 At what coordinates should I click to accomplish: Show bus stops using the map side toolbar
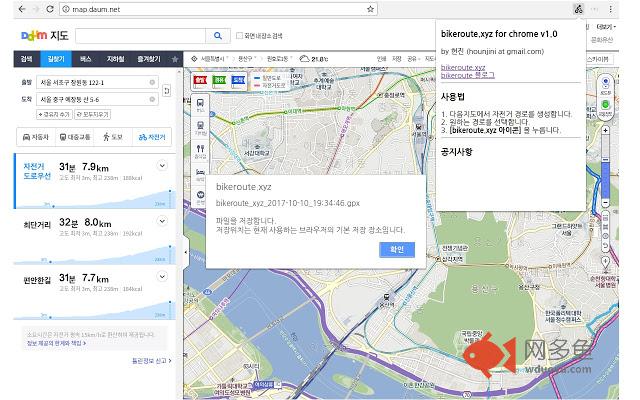[200, 105]
